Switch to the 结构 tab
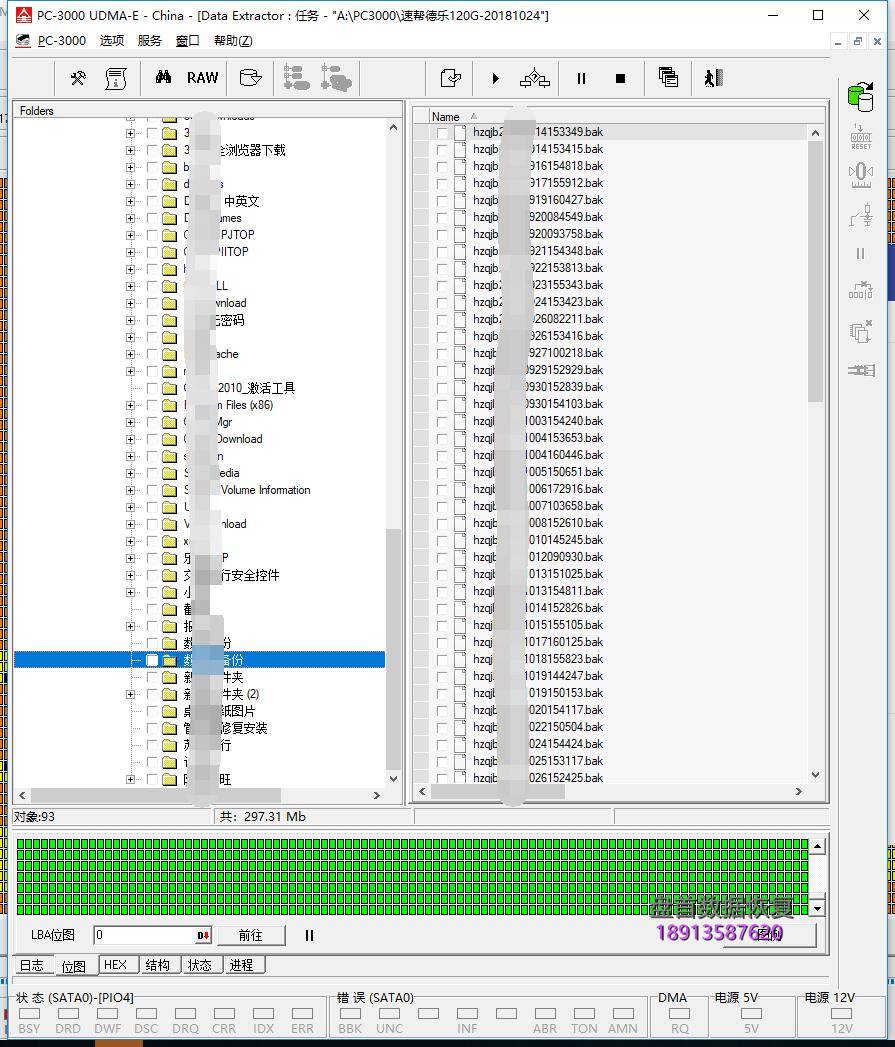 coord(158,965)
